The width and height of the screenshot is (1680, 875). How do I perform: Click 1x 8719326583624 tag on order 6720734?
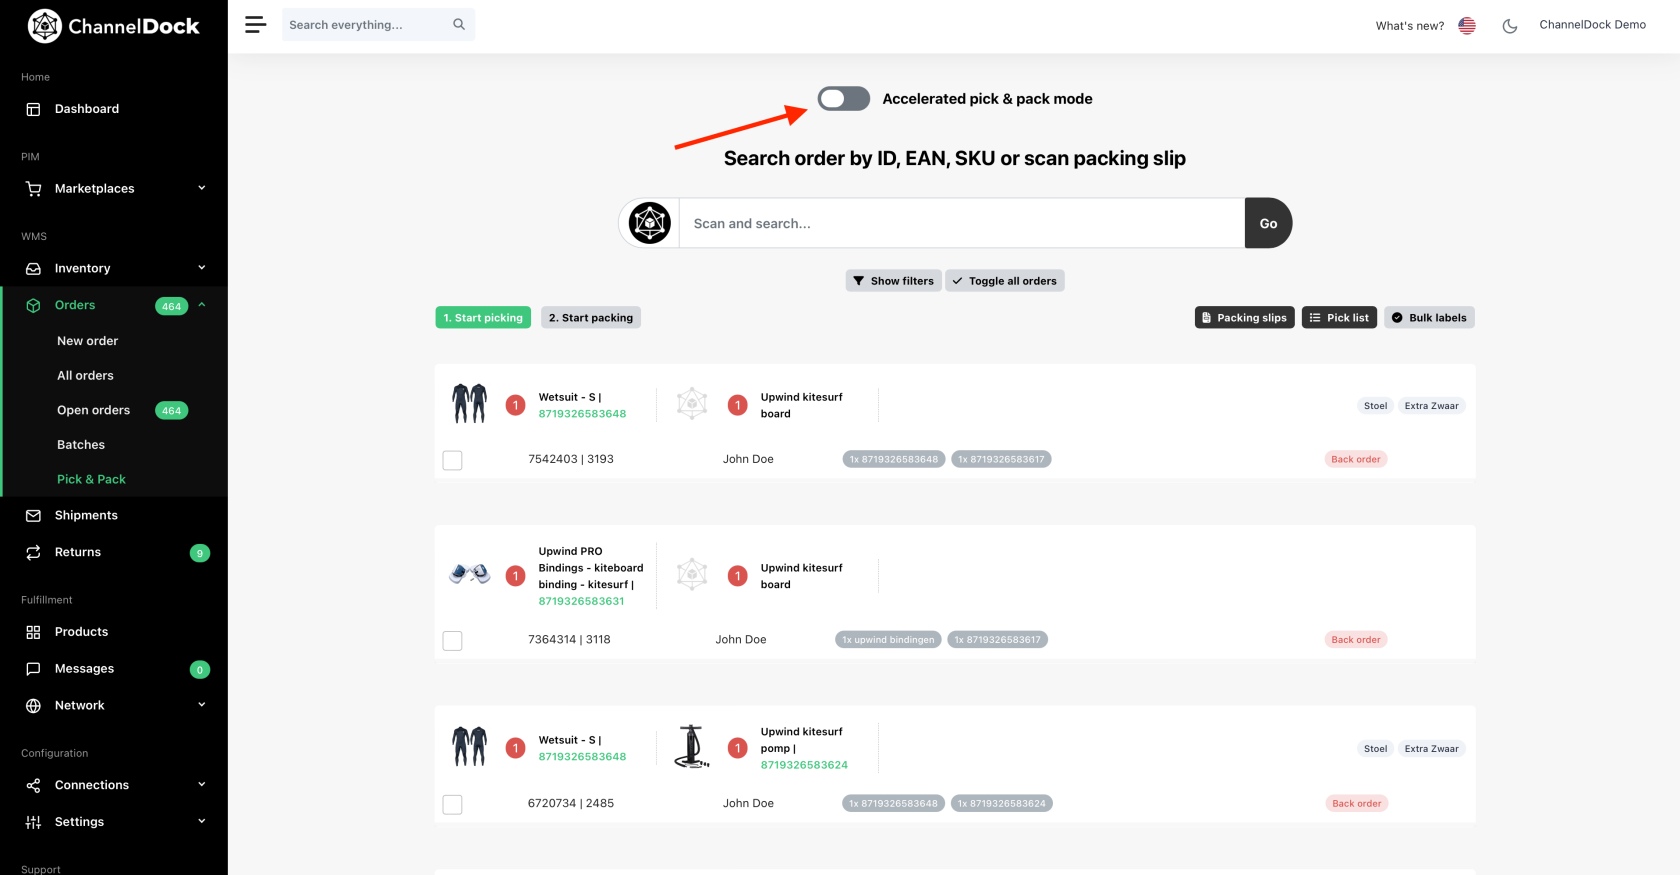[1001, 804]
